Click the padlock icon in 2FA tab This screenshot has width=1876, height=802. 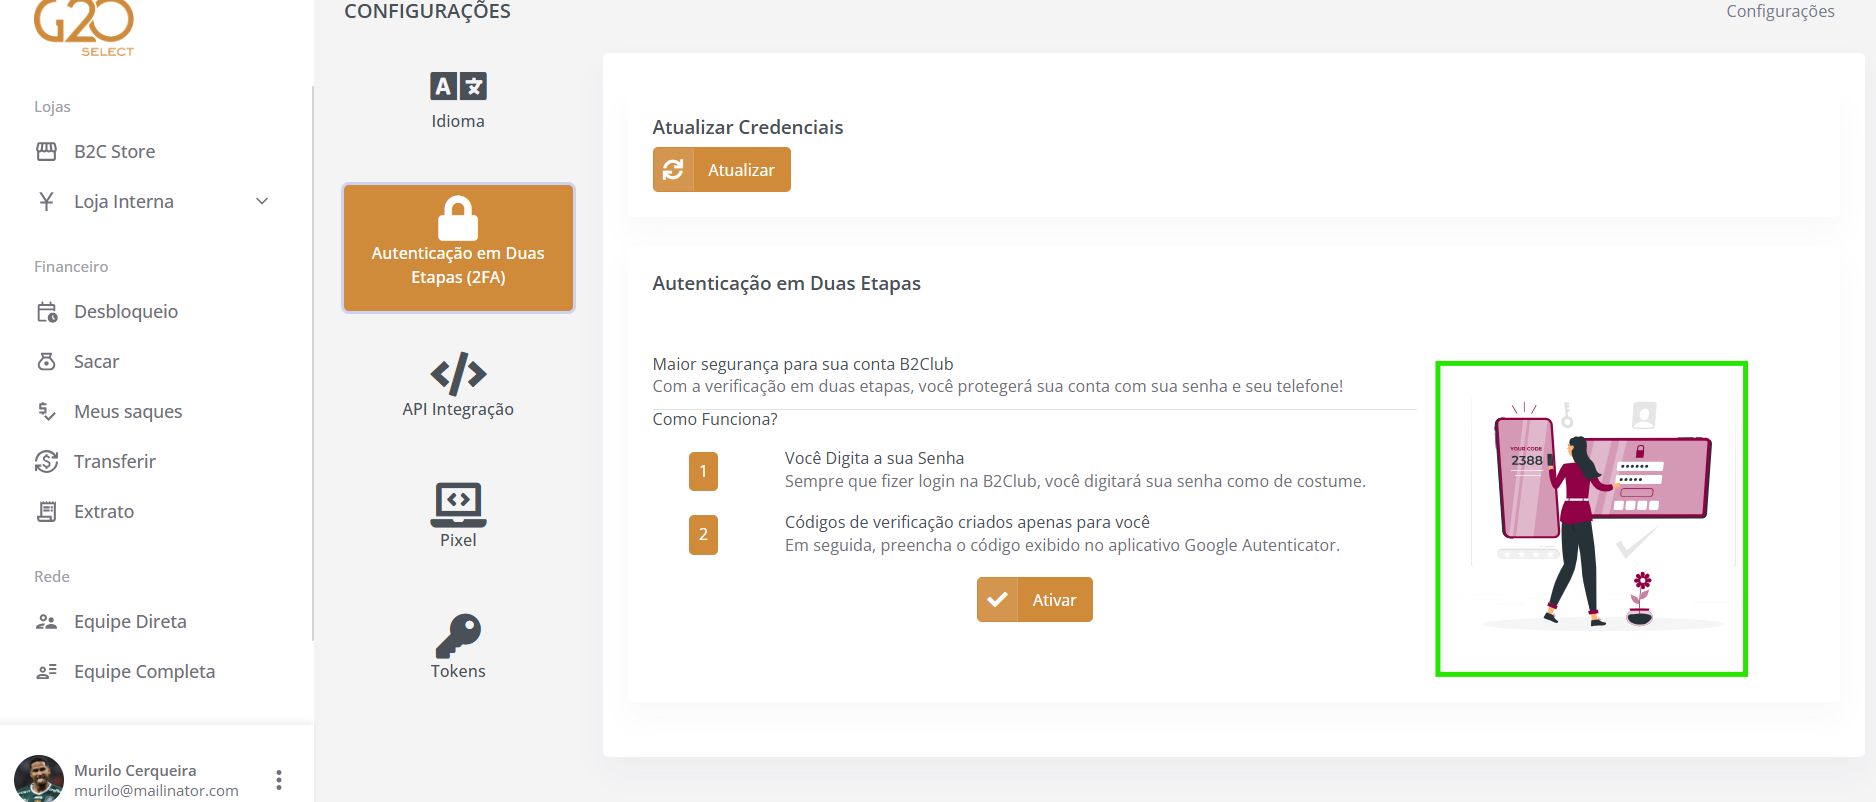point(458,218)
